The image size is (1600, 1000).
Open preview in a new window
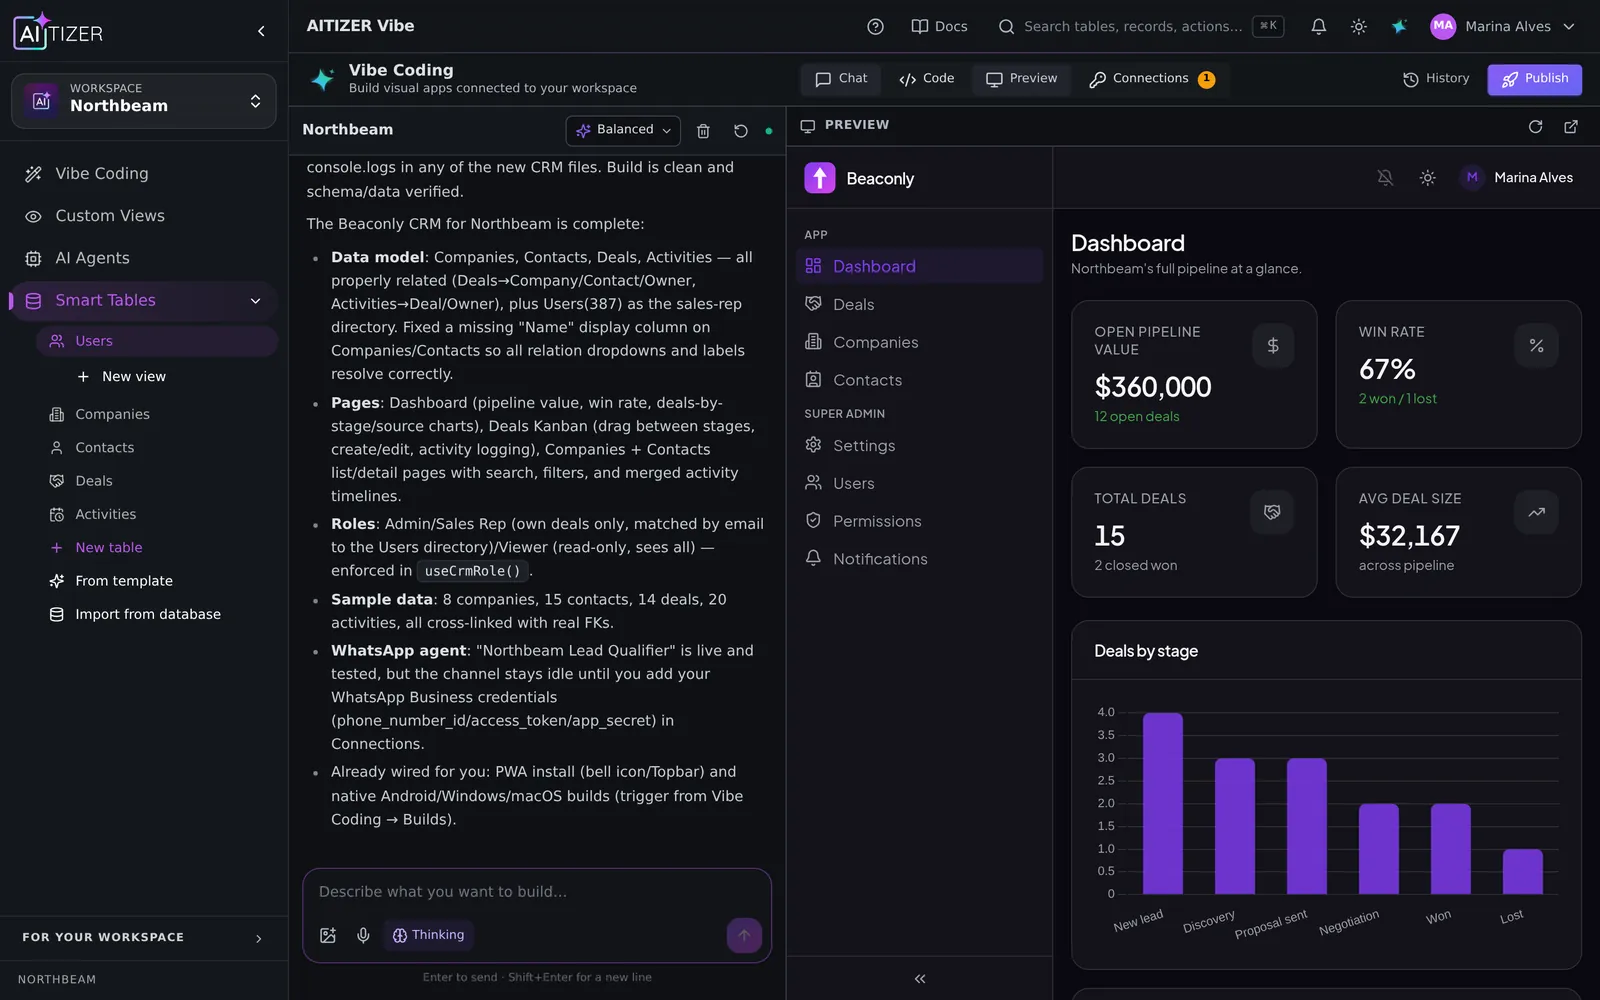pyautogui.click(x=1570, y=126)
